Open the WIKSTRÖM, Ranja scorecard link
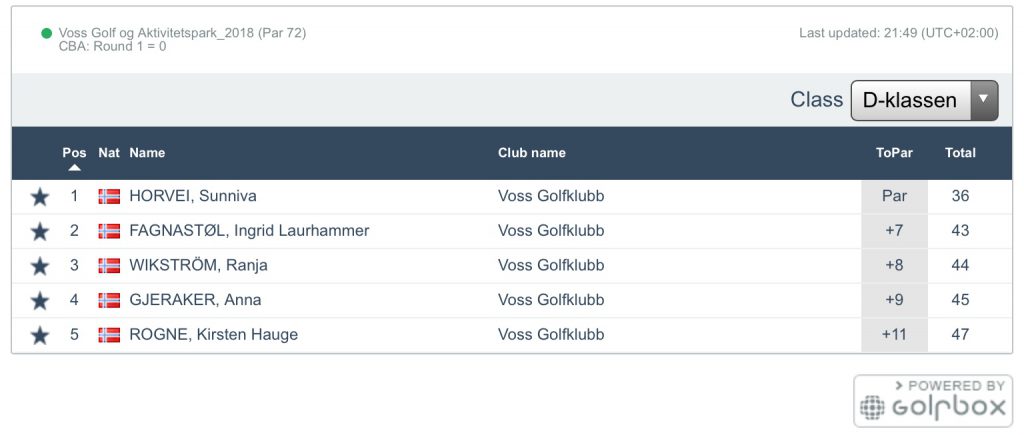Screen dimensions: 1024x435 point(198,265)
